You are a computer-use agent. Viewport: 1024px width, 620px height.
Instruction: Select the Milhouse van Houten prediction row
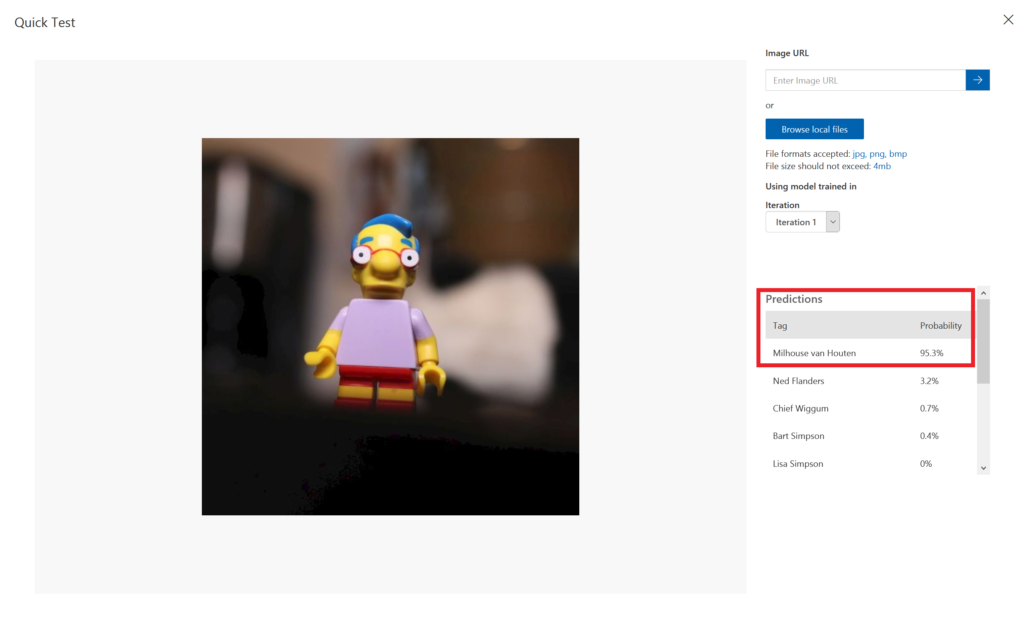click(867, 353)
